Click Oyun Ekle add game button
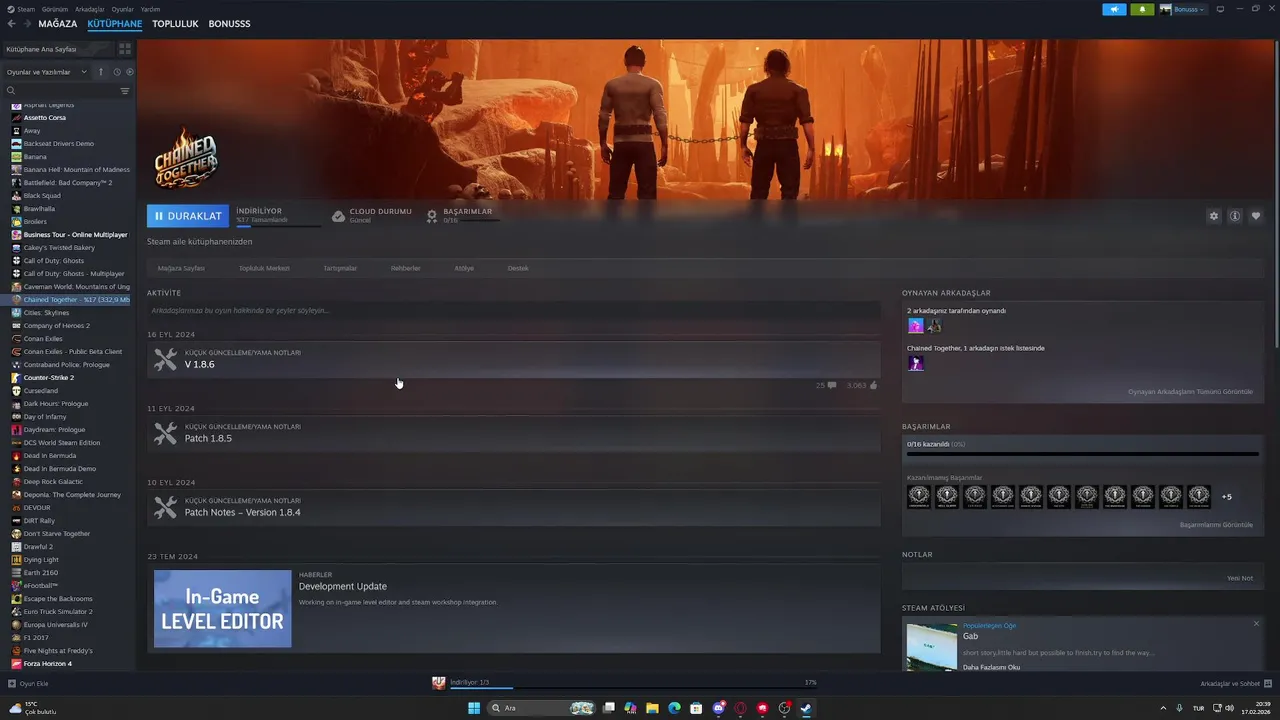 (28, 684)
